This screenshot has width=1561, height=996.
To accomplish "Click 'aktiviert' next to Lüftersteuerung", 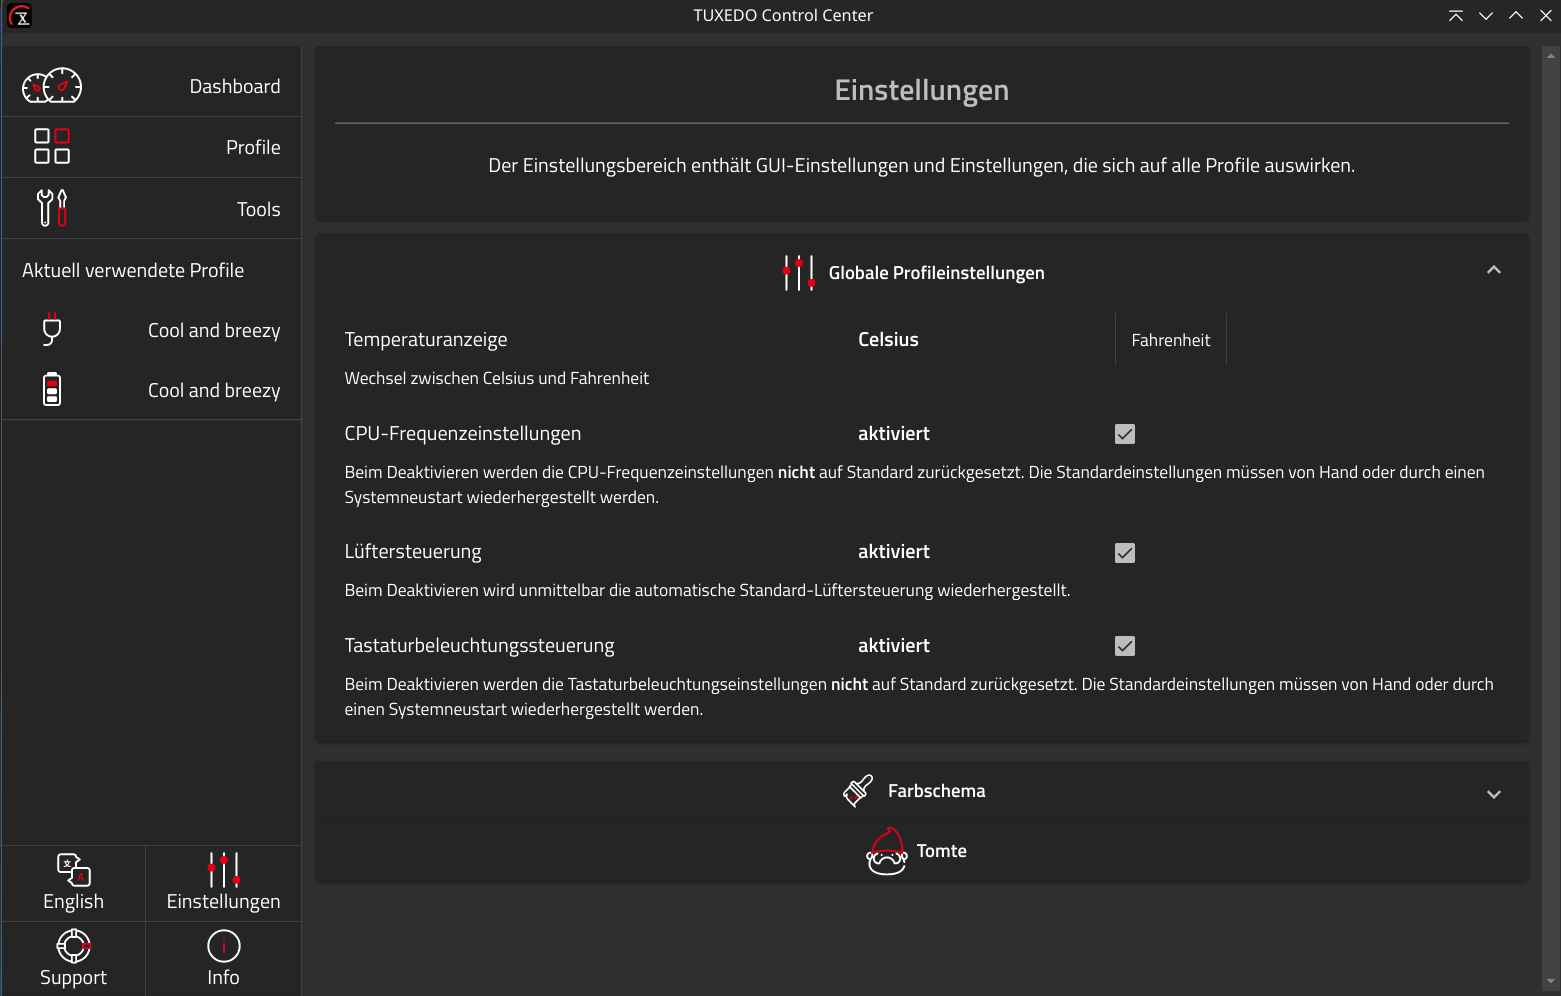I will pos(894,552).
